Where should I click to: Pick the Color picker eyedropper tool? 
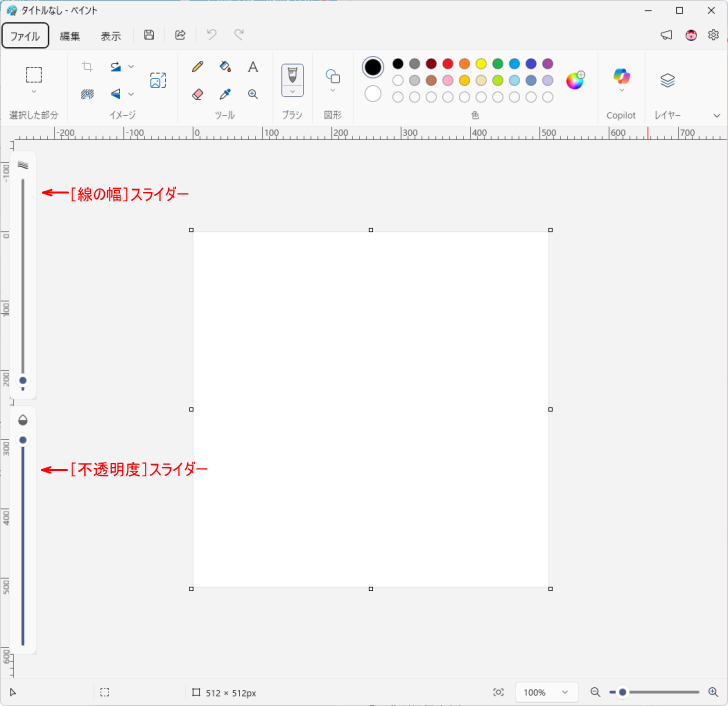[225, 94]
